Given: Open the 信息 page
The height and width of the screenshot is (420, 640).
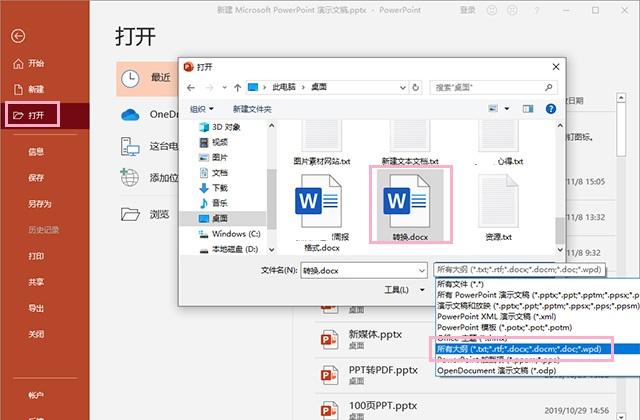Looking at the screenshot, I should click(x=36, y=152).
